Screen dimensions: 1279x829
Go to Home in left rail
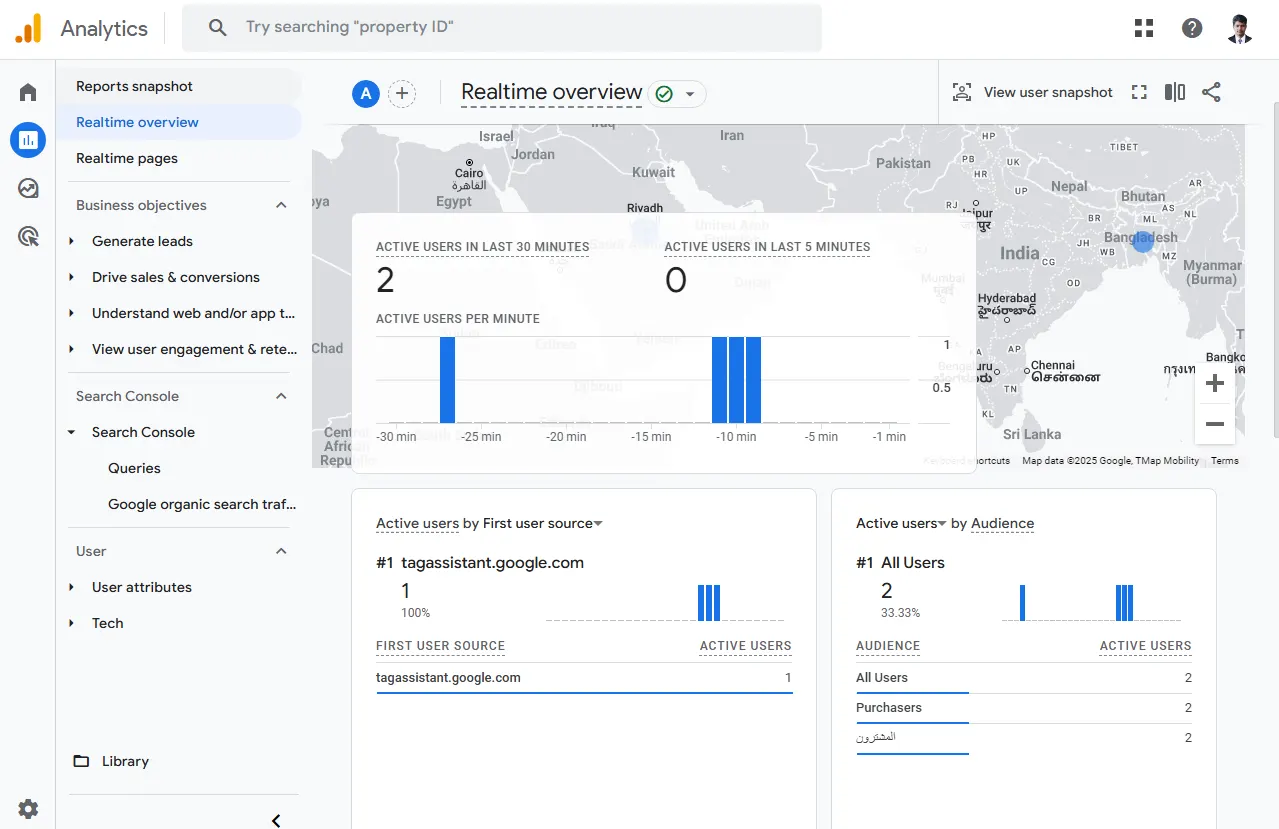pos(28,92)
